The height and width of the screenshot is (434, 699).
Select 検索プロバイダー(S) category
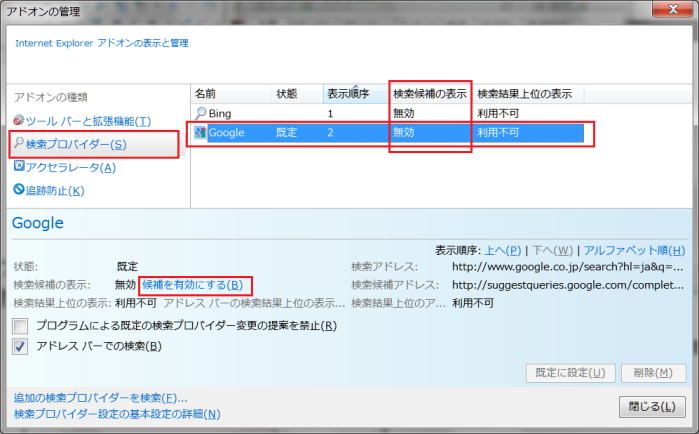coord(76,144)
